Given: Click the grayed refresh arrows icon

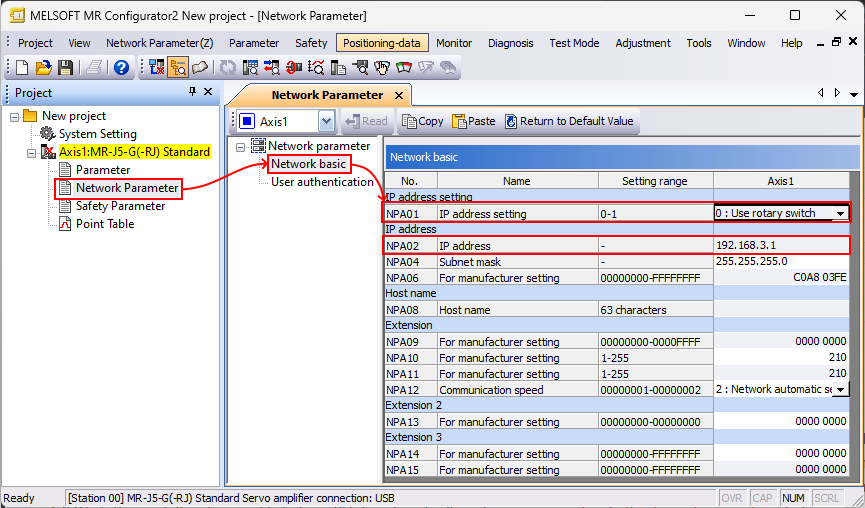Looking at the screenshot, I should 227,67.
